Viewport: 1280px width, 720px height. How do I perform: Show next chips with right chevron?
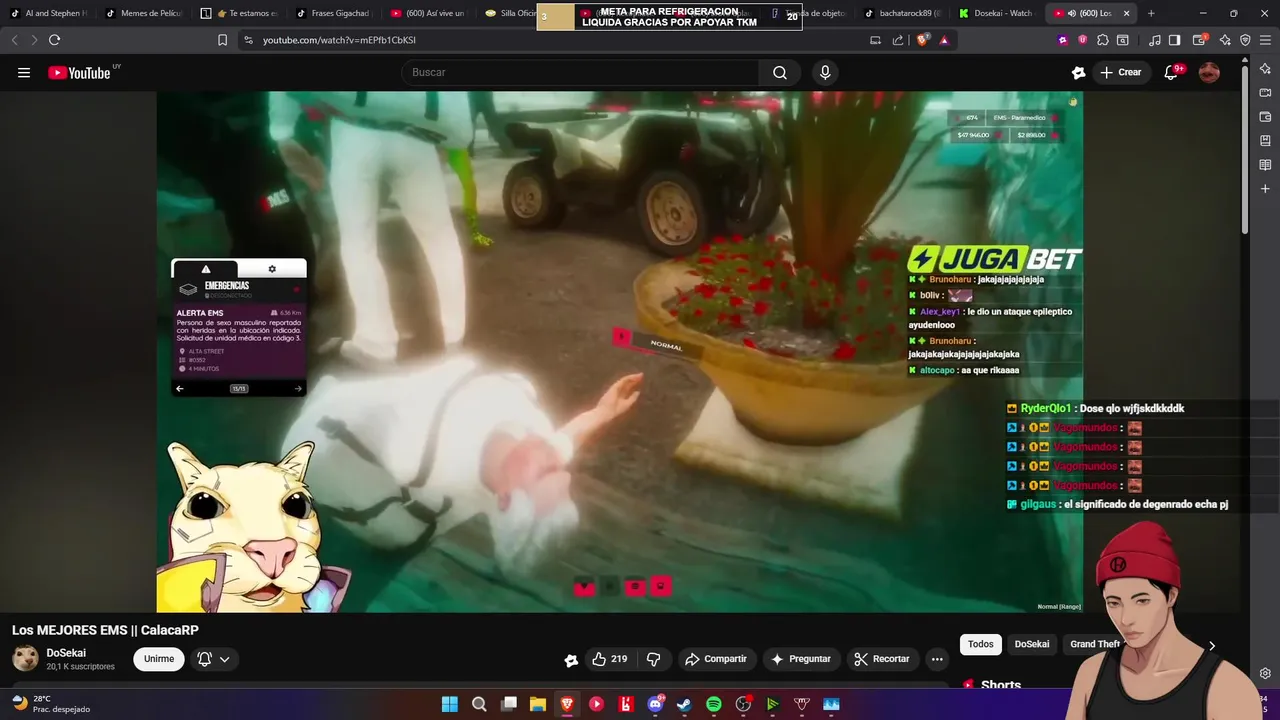pos(1211,646)
